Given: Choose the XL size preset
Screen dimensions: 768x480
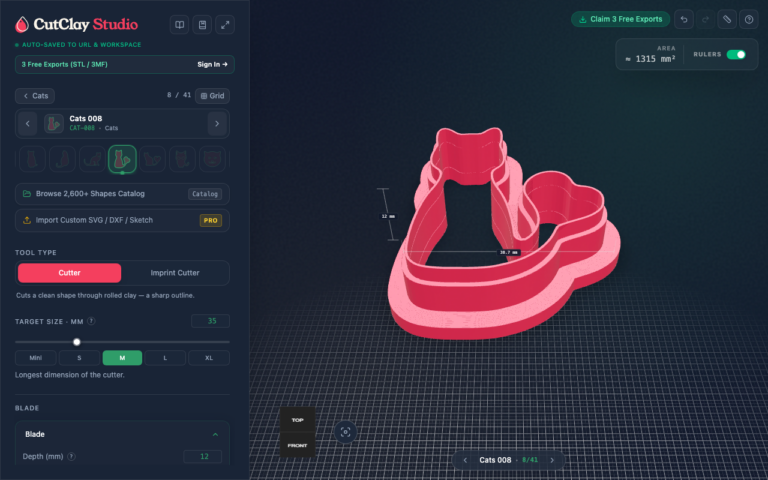Looking at the screenshot, I should [209, 358].
